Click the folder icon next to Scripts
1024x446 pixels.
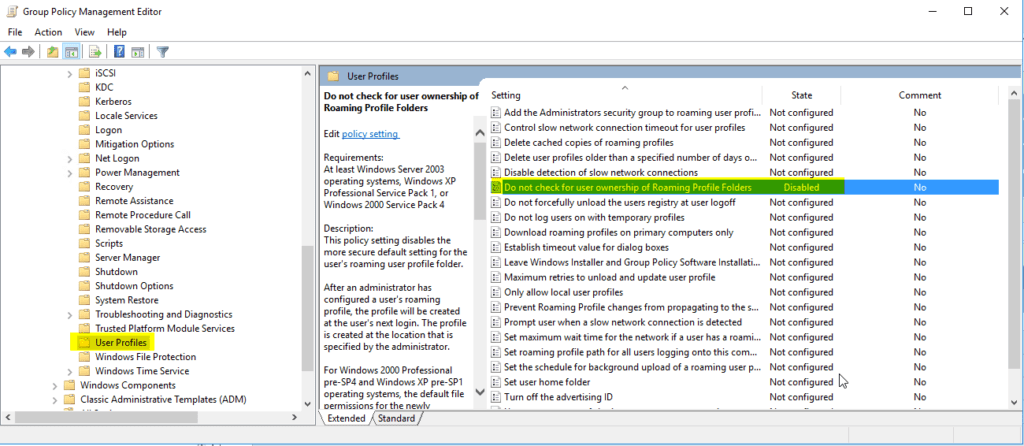coord(84,243)
